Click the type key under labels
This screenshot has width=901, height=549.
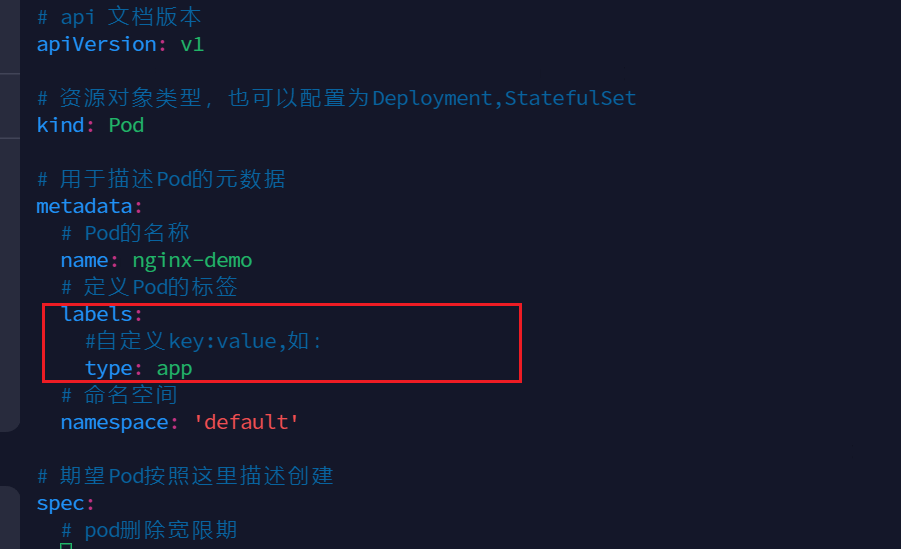(x=108, y=368)
